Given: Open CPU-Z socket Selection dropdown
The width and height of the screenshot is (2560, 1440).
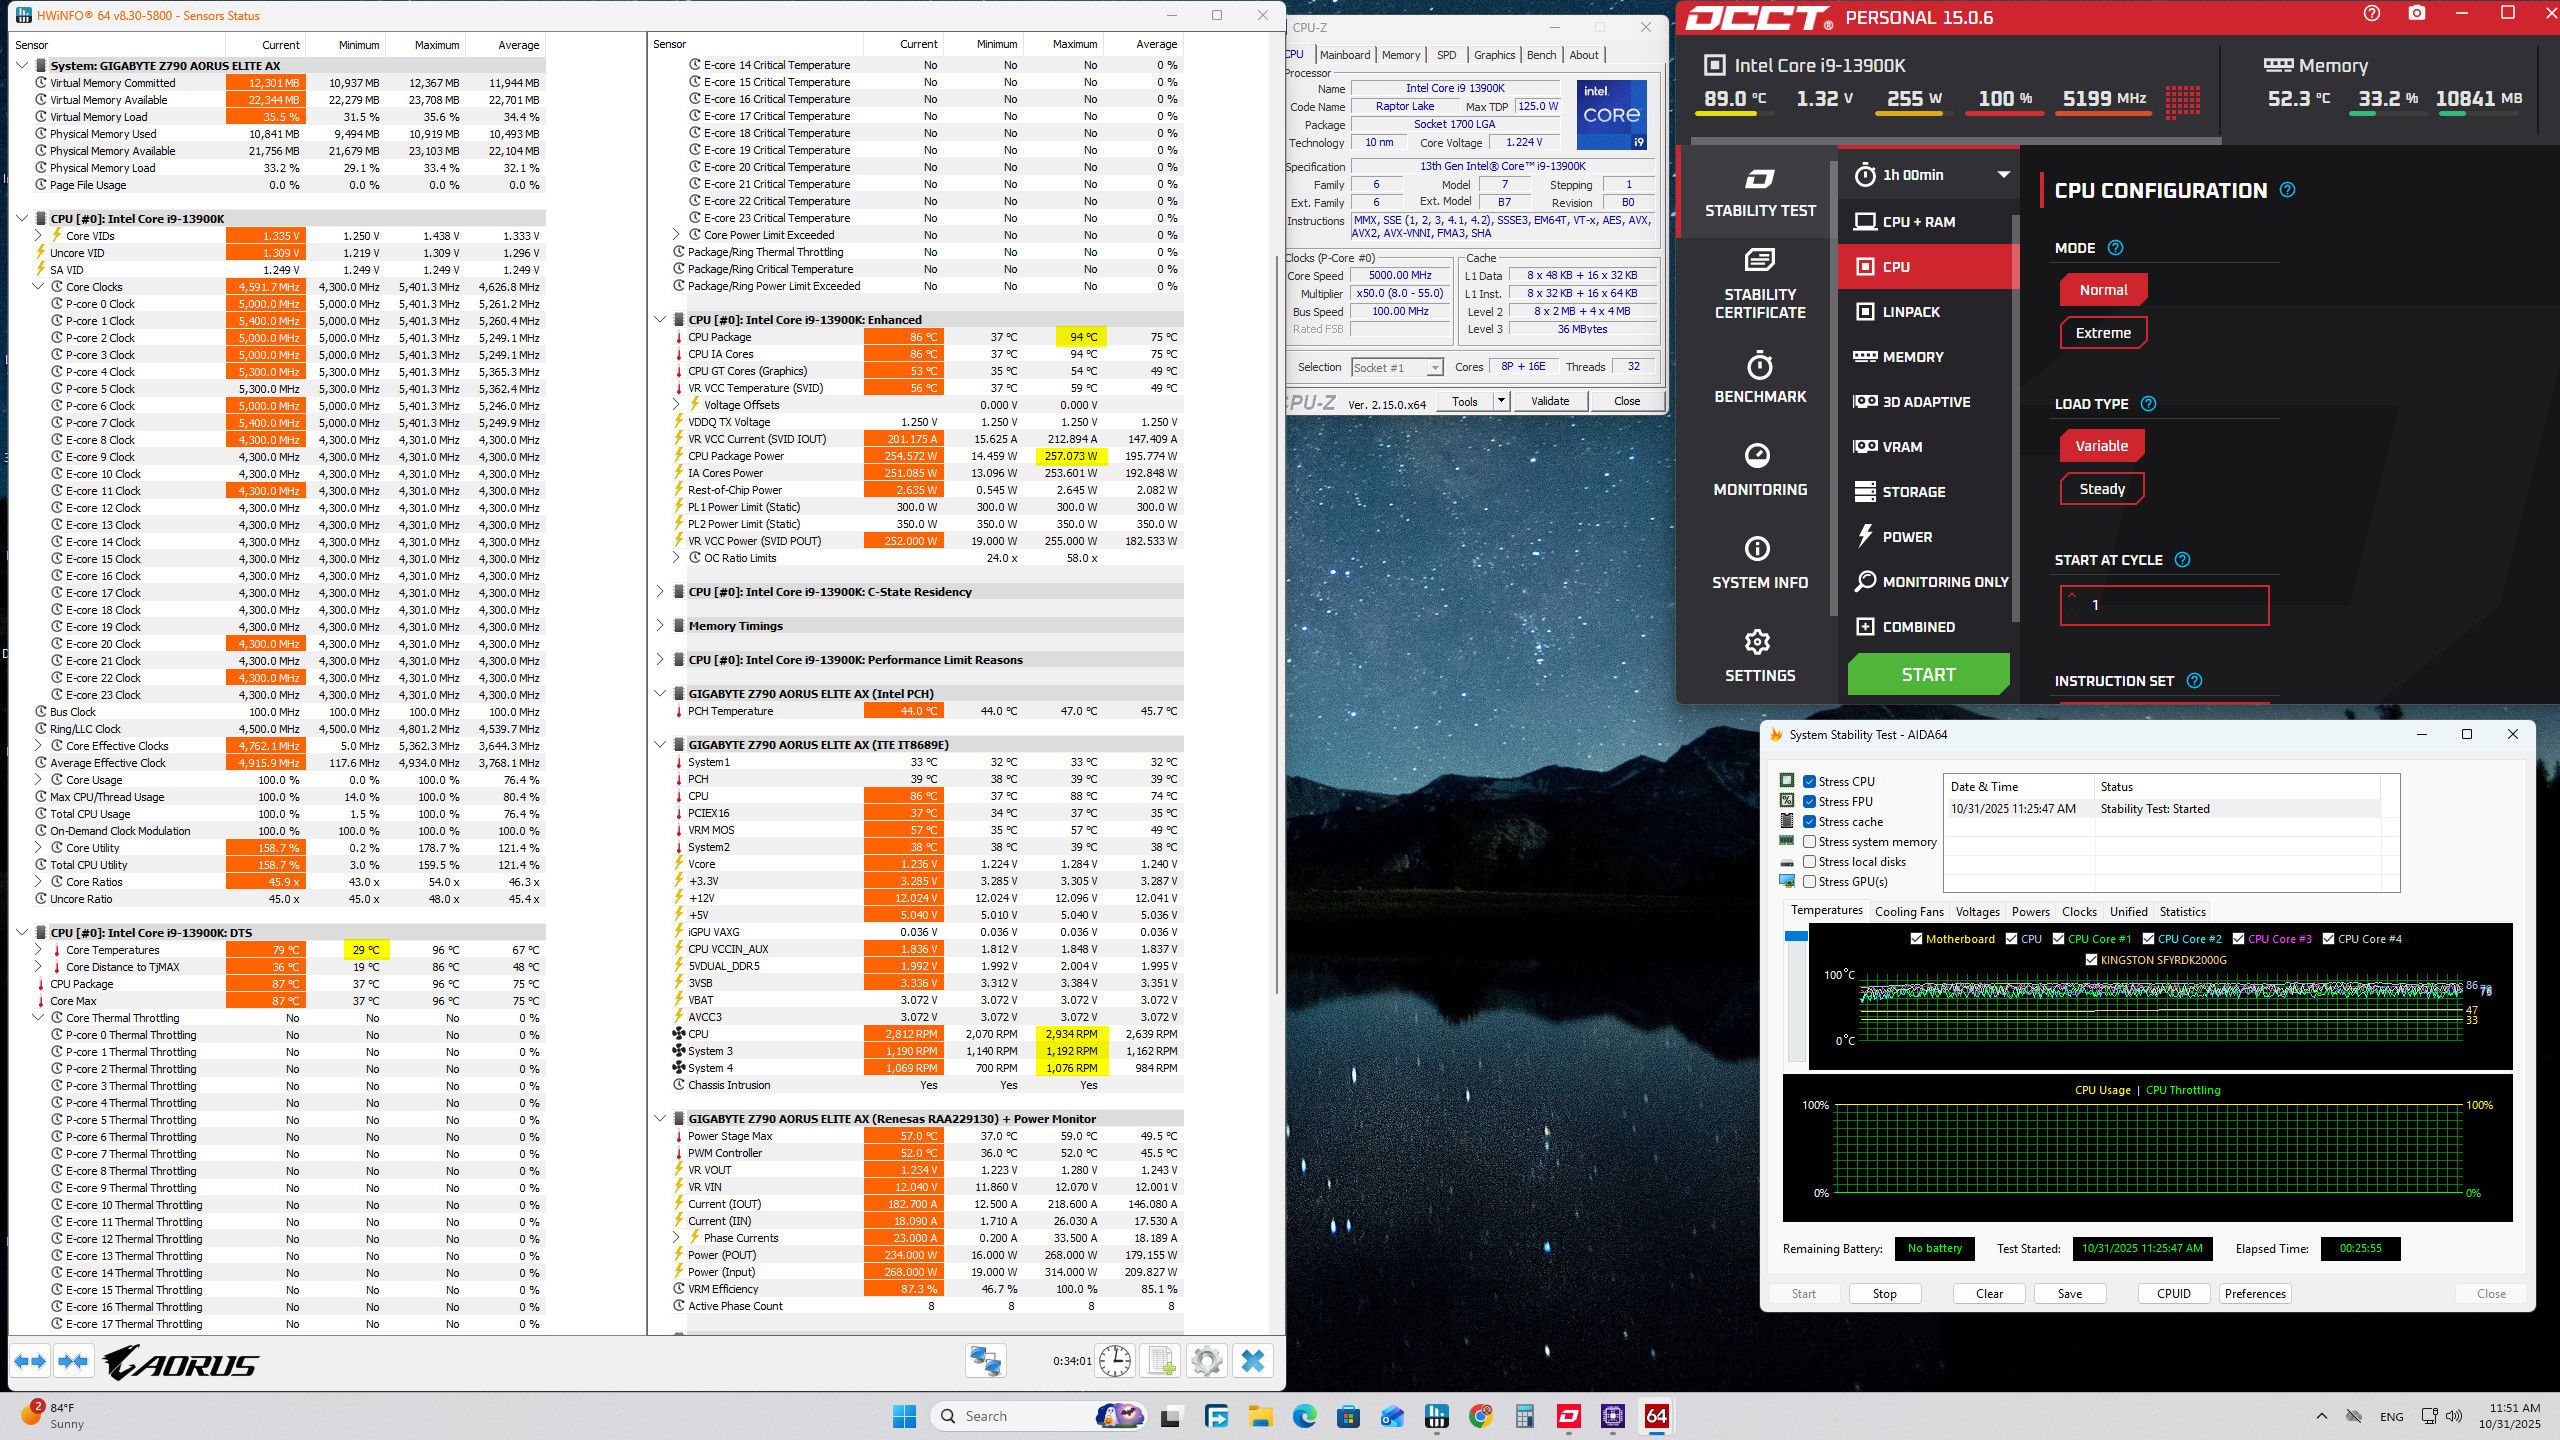Looking at the screenshot, I should click(1396, 367).
